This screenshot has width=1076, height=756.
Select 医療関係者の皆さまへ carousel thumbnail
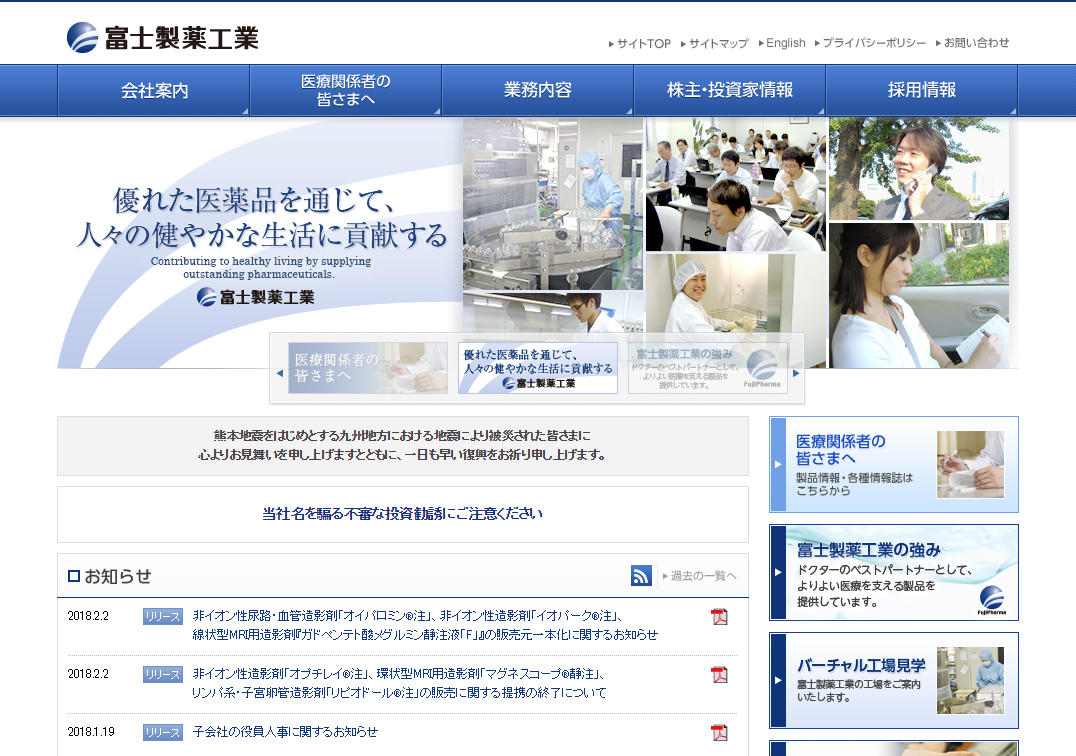[368, 368]
